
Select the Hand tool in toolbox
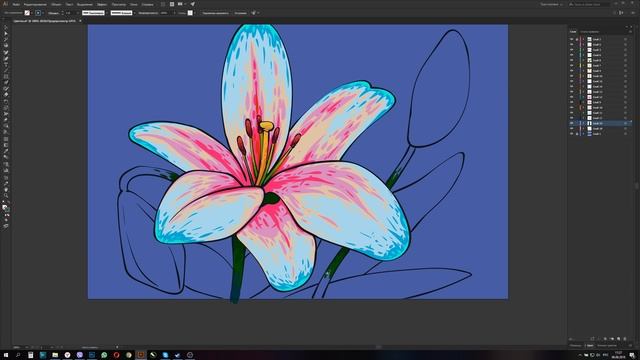(6, 190)
